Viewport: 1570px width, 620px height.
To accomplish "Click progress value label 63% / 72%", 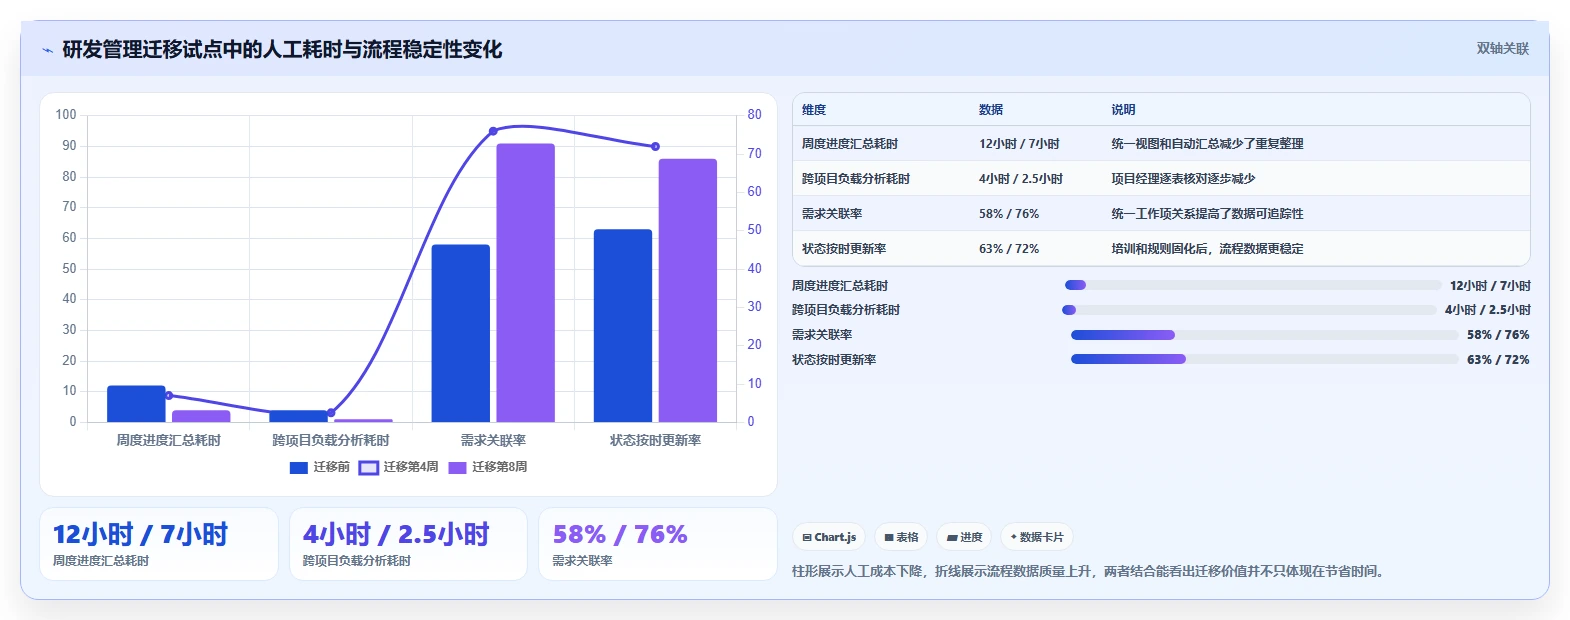I will point(1498,360).
